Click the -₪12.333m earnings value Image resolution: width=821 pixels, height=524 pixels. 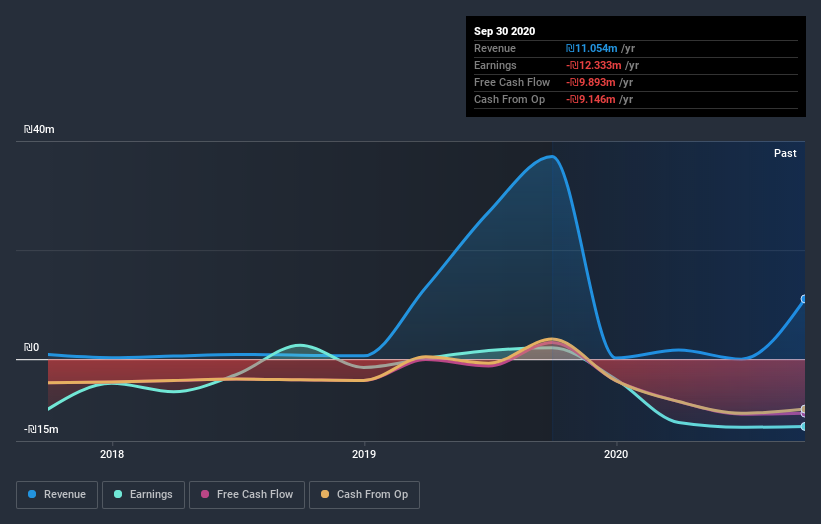(594, 65)
